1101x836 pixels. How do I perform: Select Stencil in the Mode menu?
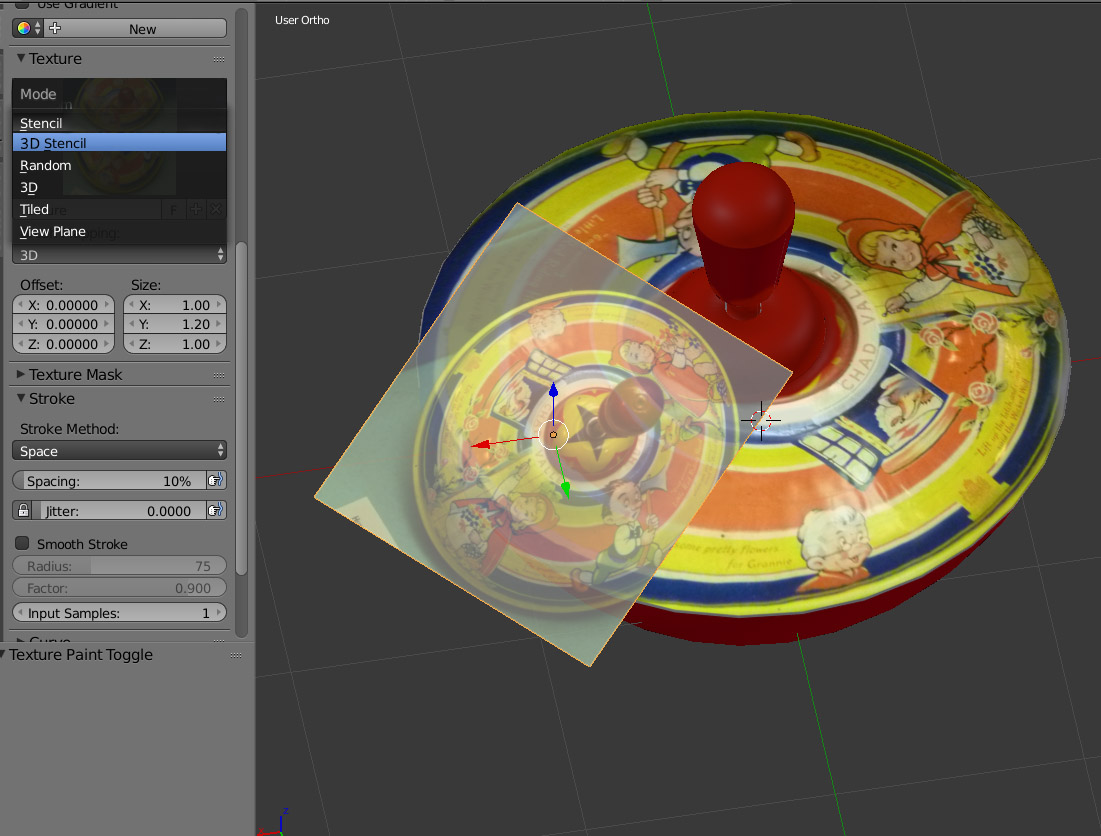[x=119, y=123]
